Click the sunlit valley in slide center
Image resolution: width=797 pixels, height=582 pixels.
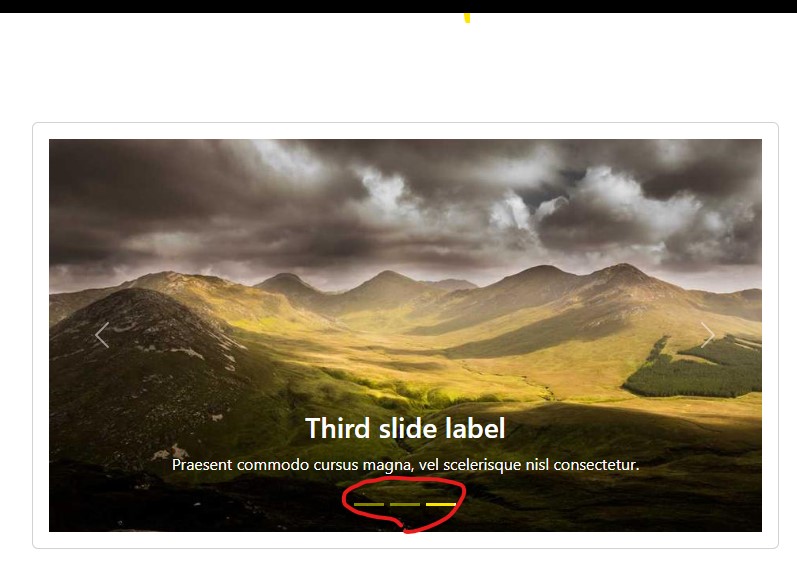click(x=407, y=351)
